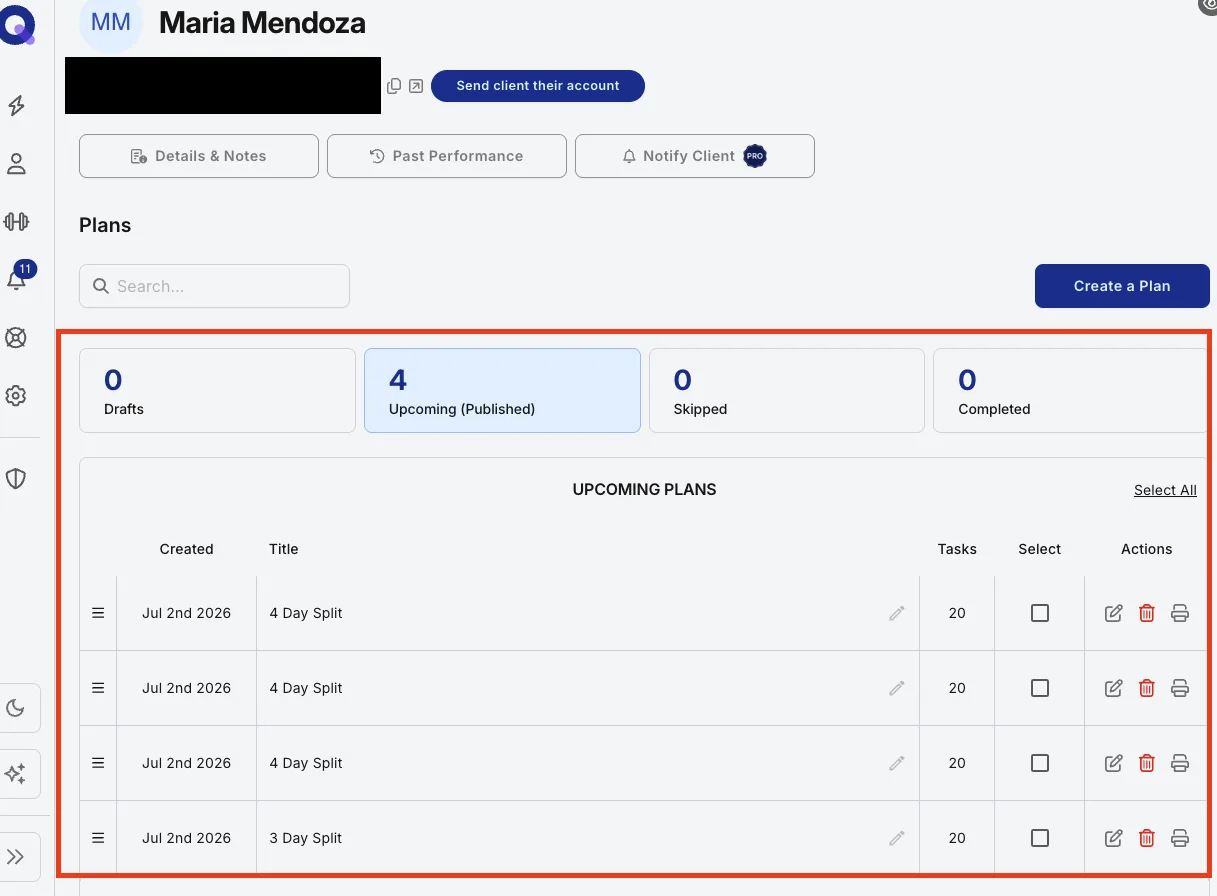Screen dimensions: 1217x896
Task: Click the 3 Day Split title text
Action: (306, 838)
